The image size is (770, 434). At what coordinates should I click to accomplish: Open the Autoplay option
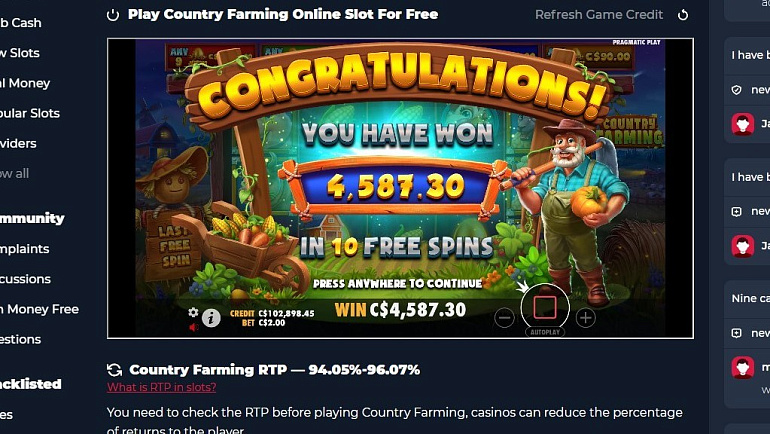pos(545,332)
